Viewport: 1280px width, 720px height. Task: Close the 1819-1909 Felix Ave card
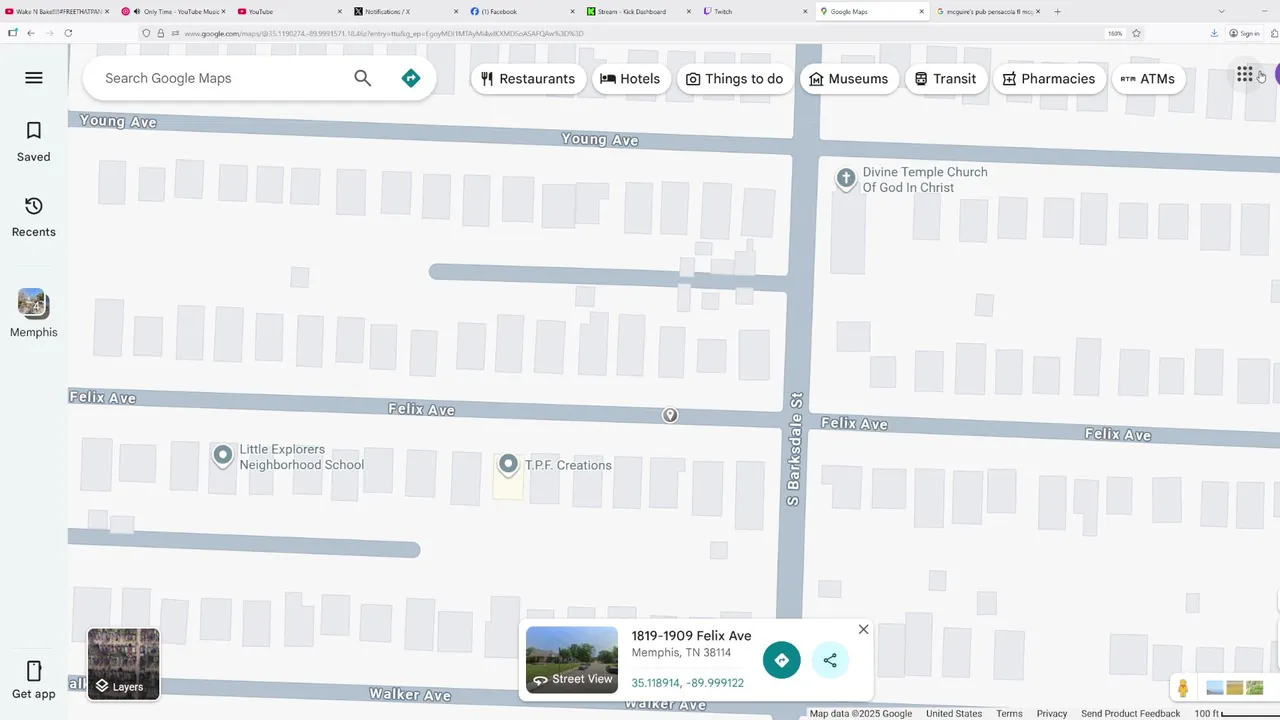864,629
